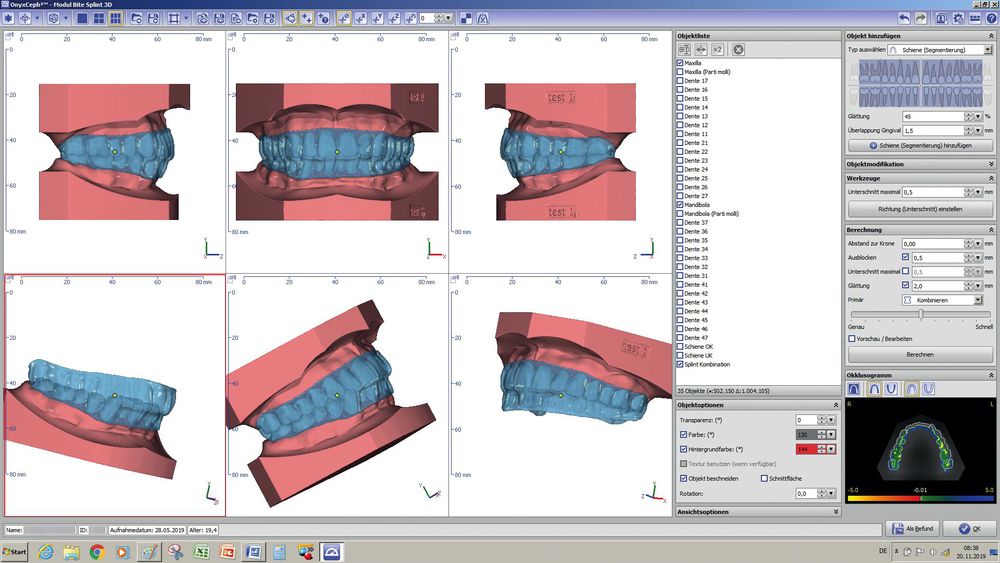Image resolution: width=1000 pixels, height=563 pixels.
Task: Expand the Ansichtsoptionen section
Action: pos(835,512)
